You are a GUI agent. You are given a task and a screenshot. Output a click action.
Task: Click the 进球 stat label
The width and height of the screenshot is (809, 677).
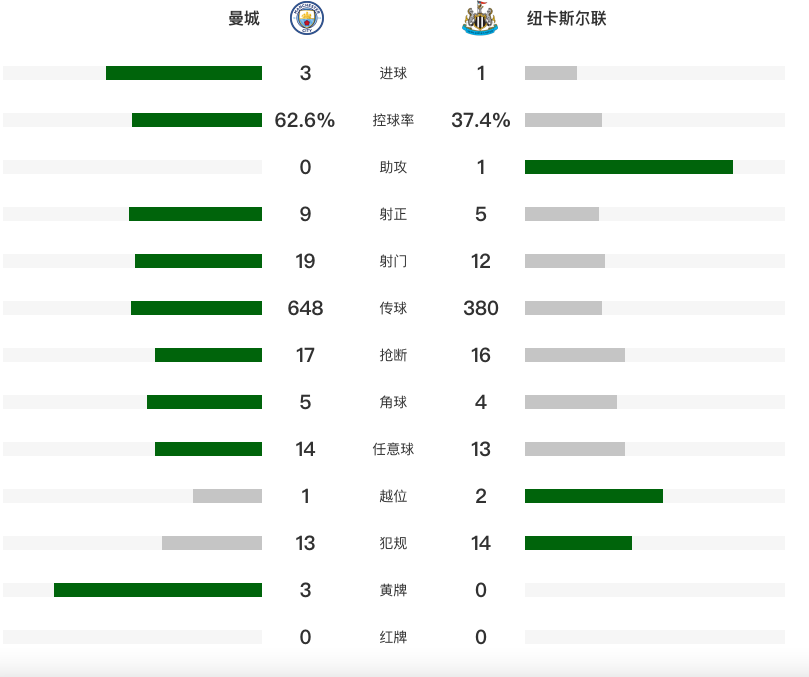393,73
